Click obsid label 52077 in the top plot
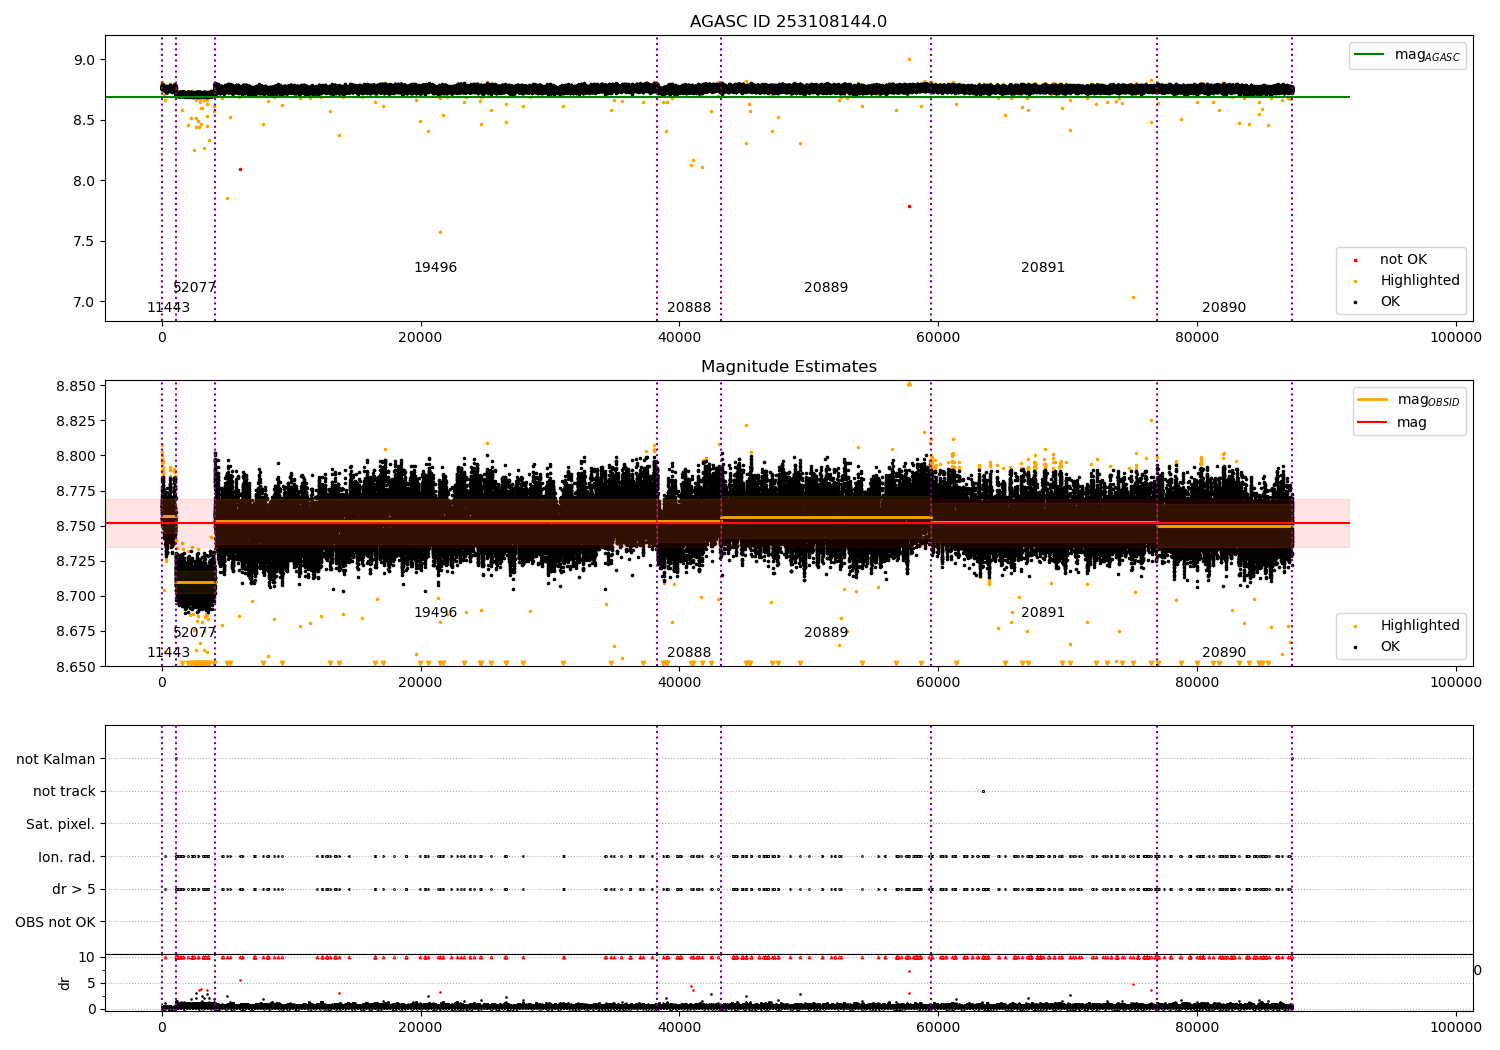 (194, 288)
